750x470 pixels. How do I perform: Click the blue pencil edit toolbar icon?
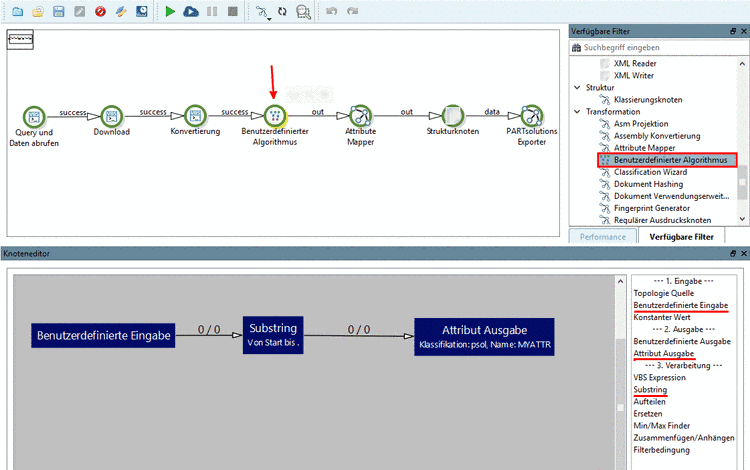(121, 11)
